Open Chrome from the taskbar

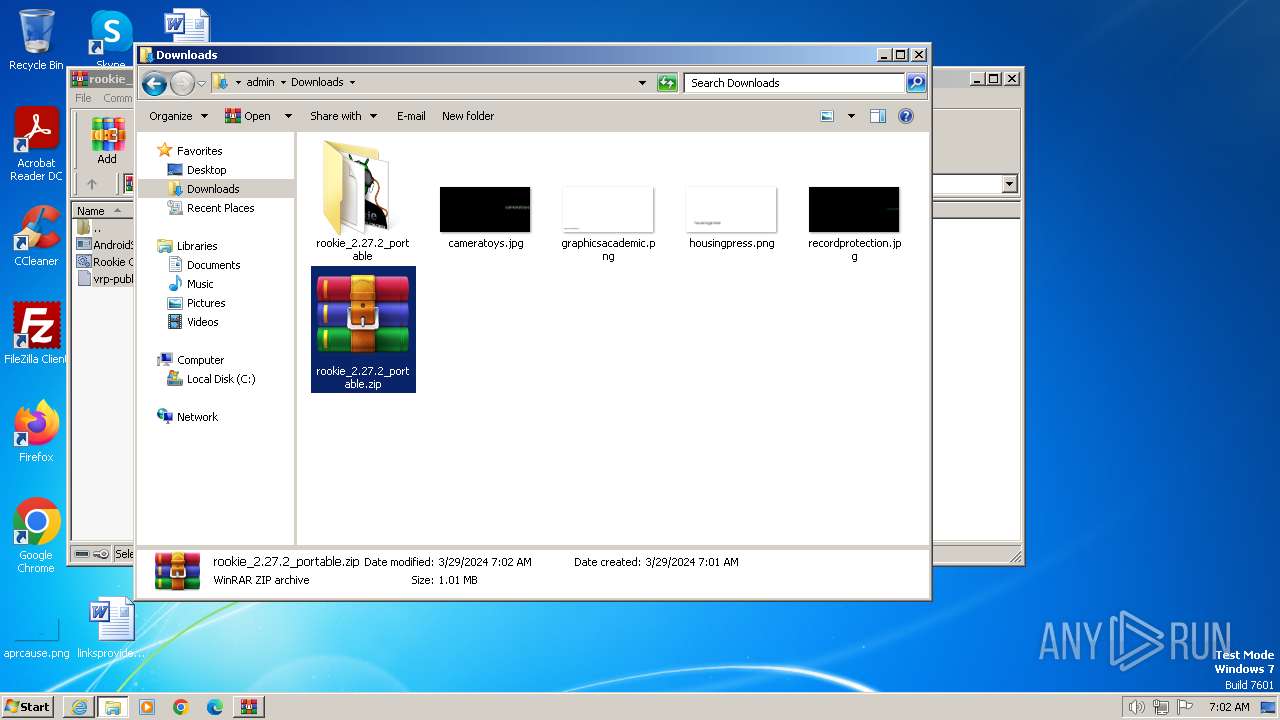point(181,707)
